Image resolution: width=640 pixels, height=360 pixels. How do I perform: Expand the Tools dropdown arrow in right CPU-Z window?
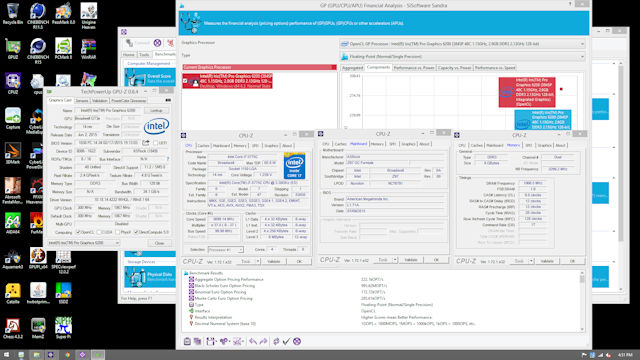[531, 261]
